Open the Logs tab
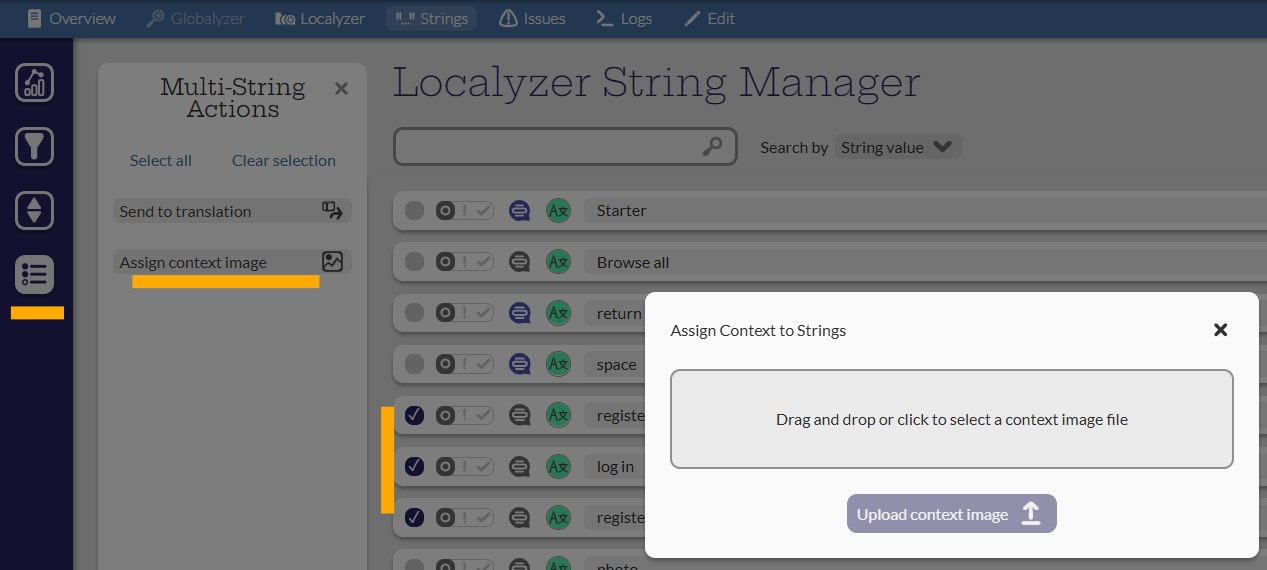Viewport: 1267px width, 570px height. click(623, 18)
